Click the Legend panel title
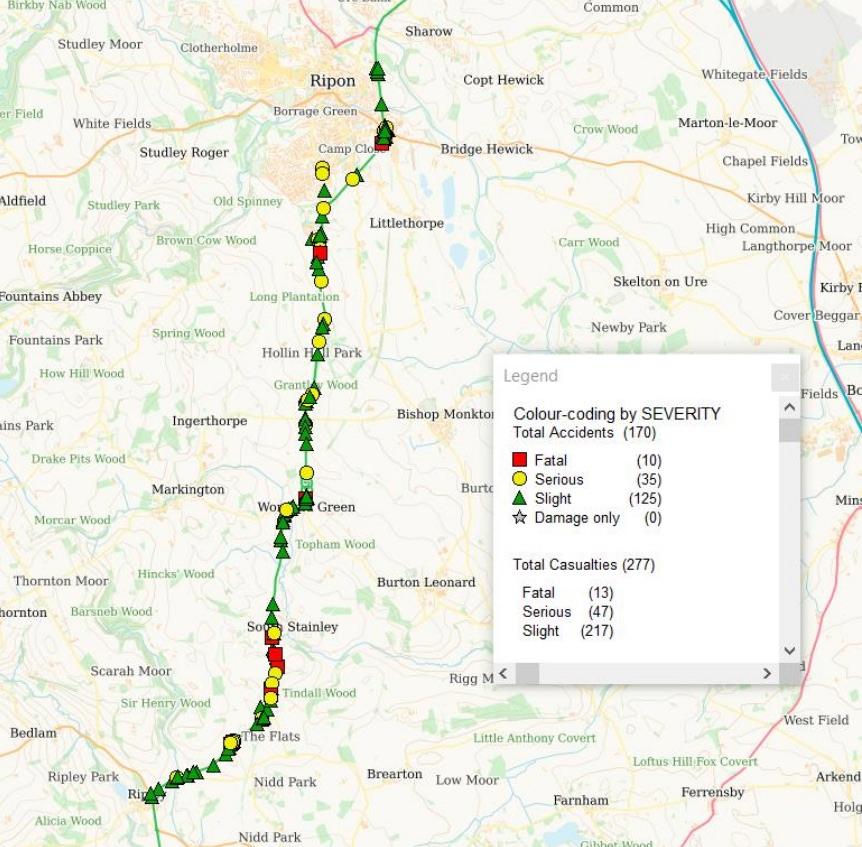This screenshot has height=847, width=862. coord(530,377)
